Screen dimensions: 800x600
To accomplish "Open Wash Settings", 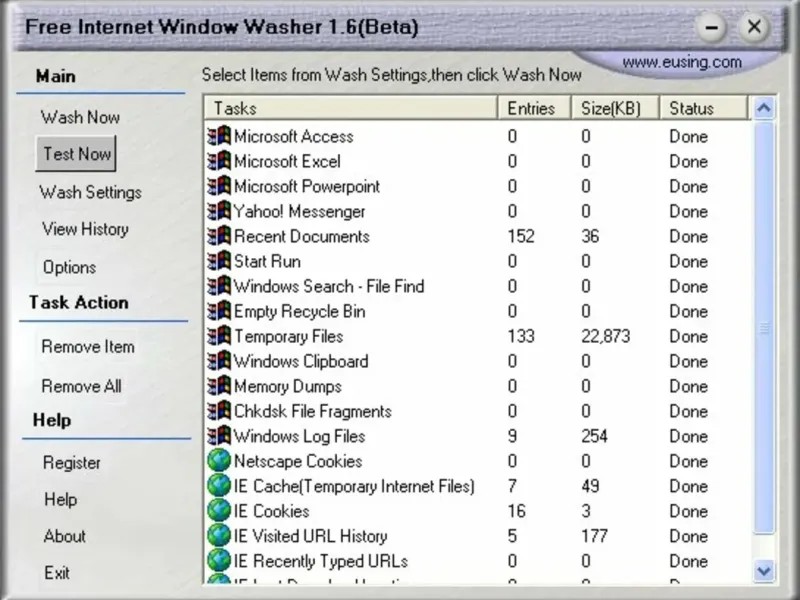I will [x=90, y=192].
